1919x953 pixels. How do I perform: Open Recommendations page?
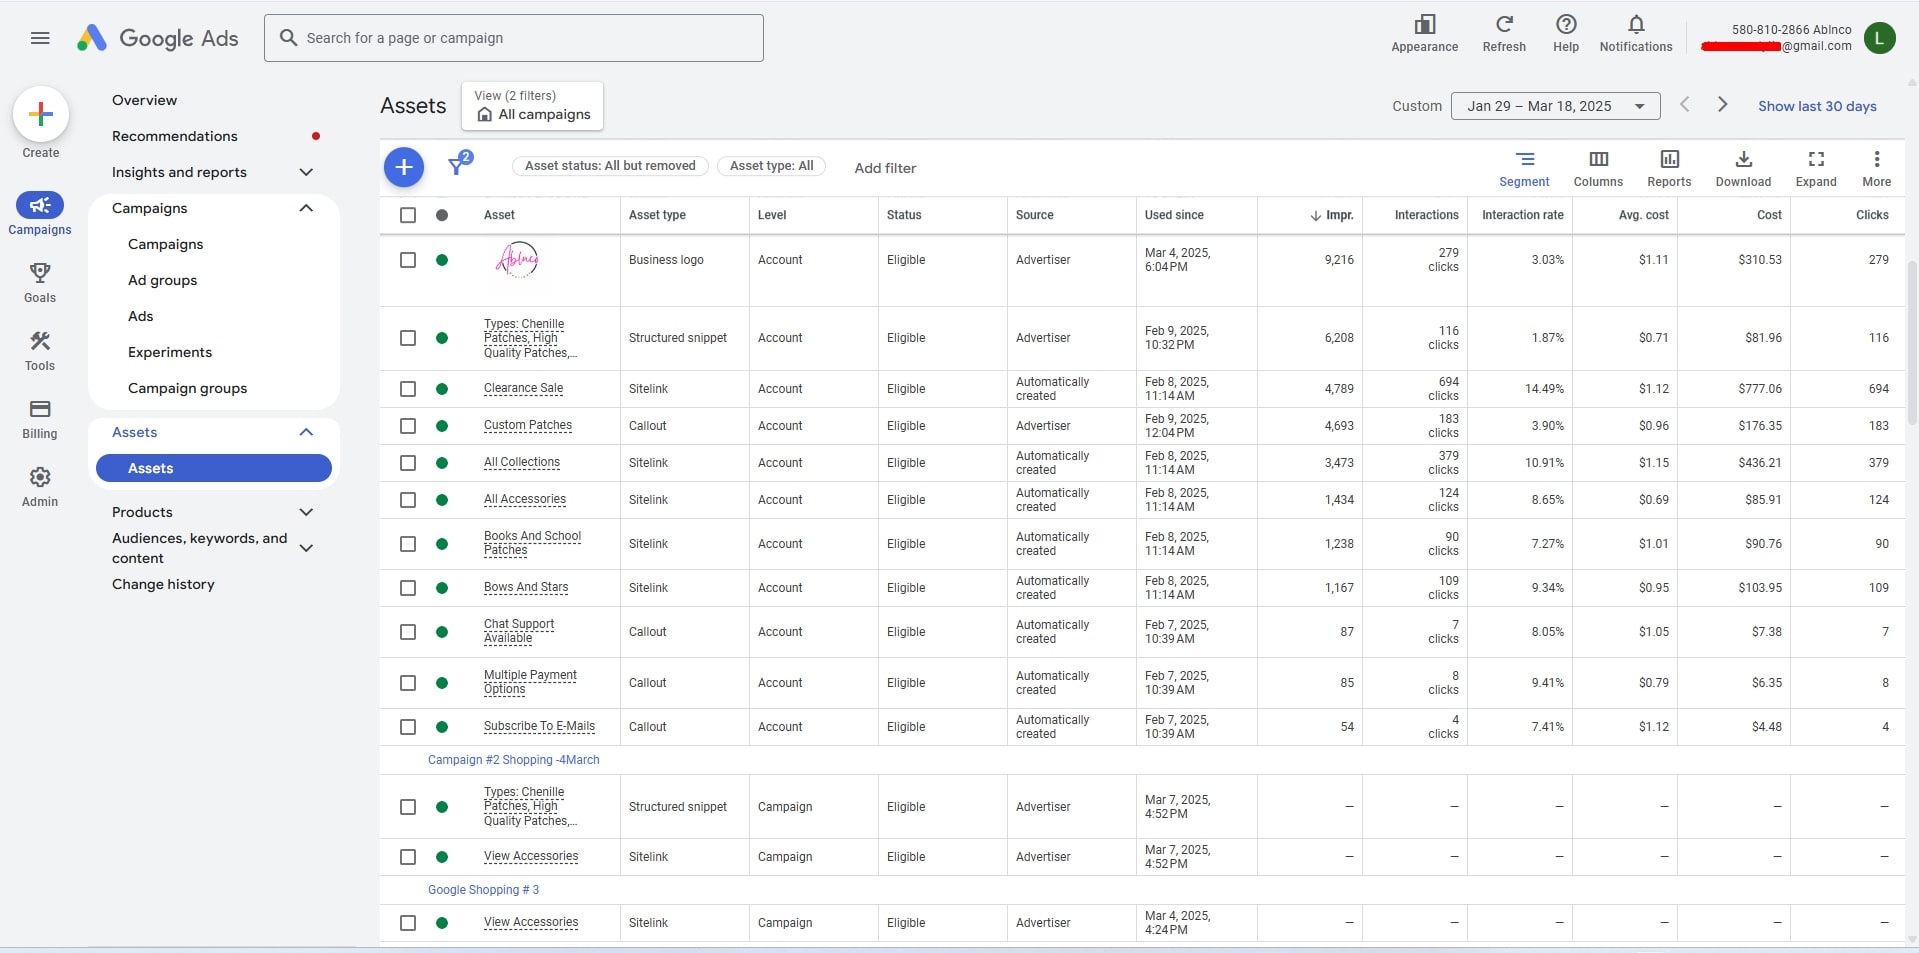[x=175, y=136]
